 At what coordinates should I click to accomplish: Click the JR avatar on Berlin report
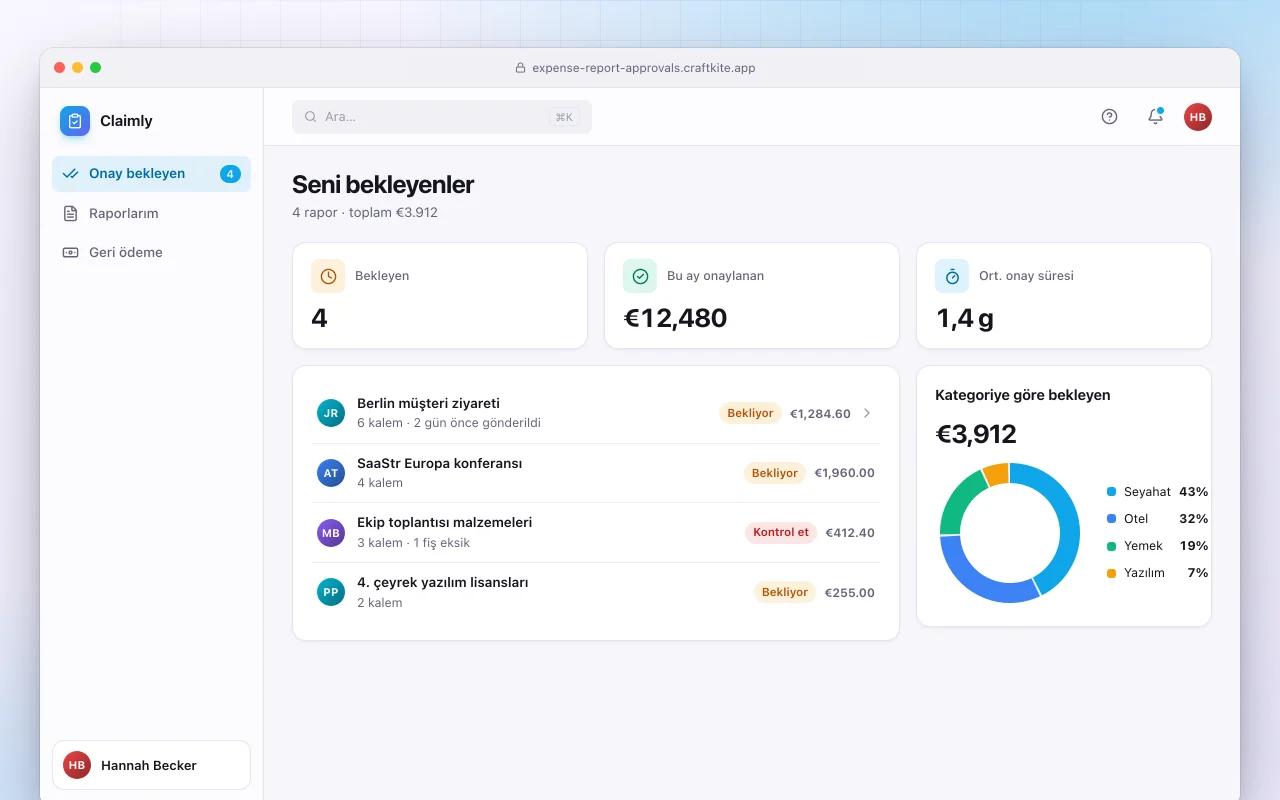pyautogui.click(x=331, y=413)
